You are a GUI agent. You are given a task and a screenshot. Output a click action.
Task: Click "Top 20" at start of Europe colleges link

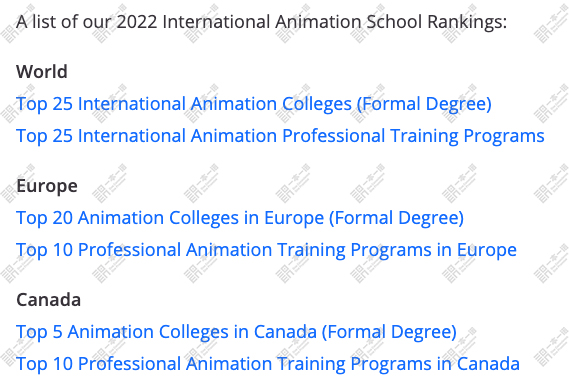(x=44, y=218)
